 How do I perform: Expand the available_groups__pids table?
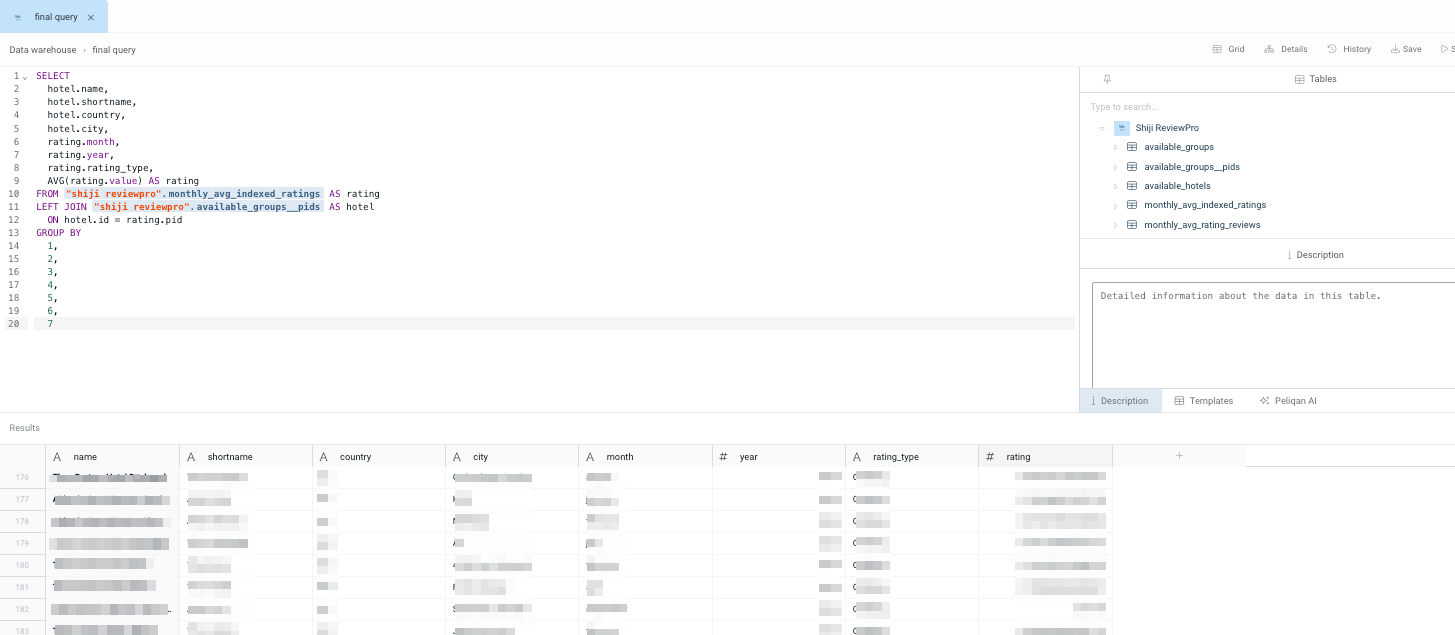click(x=1115, y=167)
